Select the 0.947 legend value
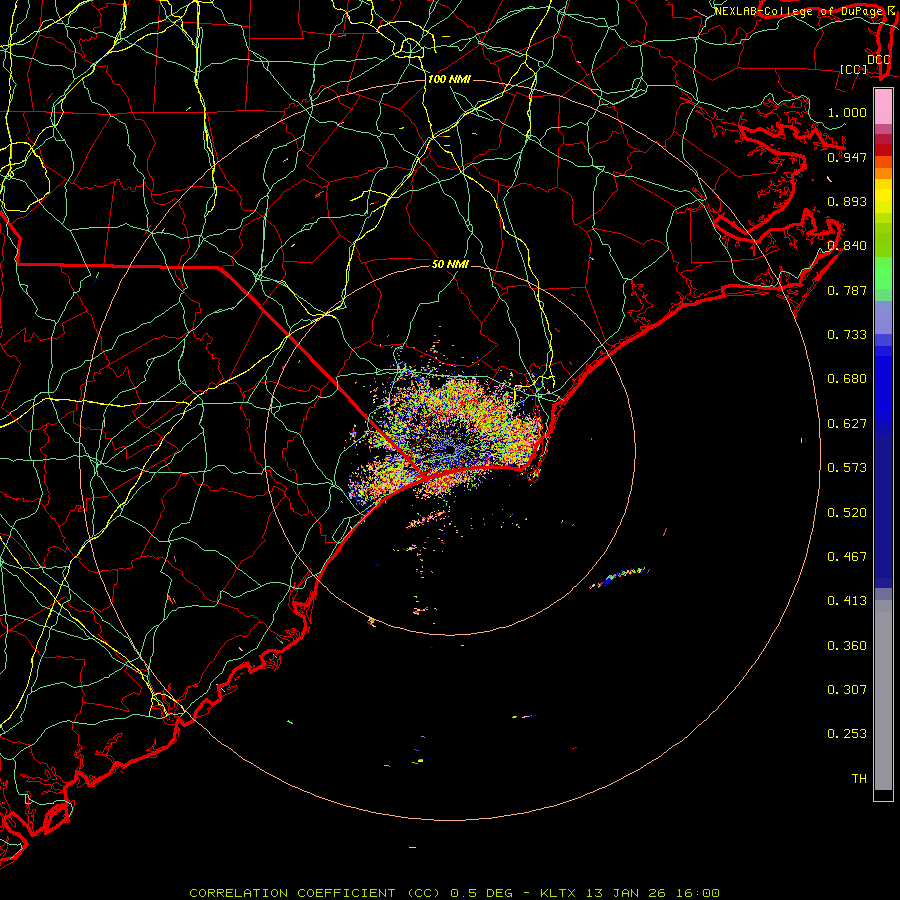Screen dimensions: 900x900 click(x=847, y=157)
